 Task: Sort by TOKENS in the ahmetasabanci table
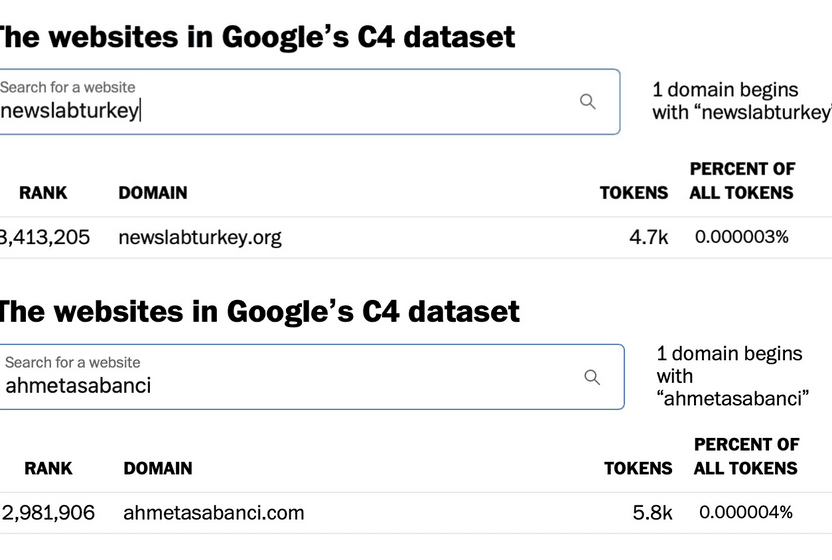(638, 468)
